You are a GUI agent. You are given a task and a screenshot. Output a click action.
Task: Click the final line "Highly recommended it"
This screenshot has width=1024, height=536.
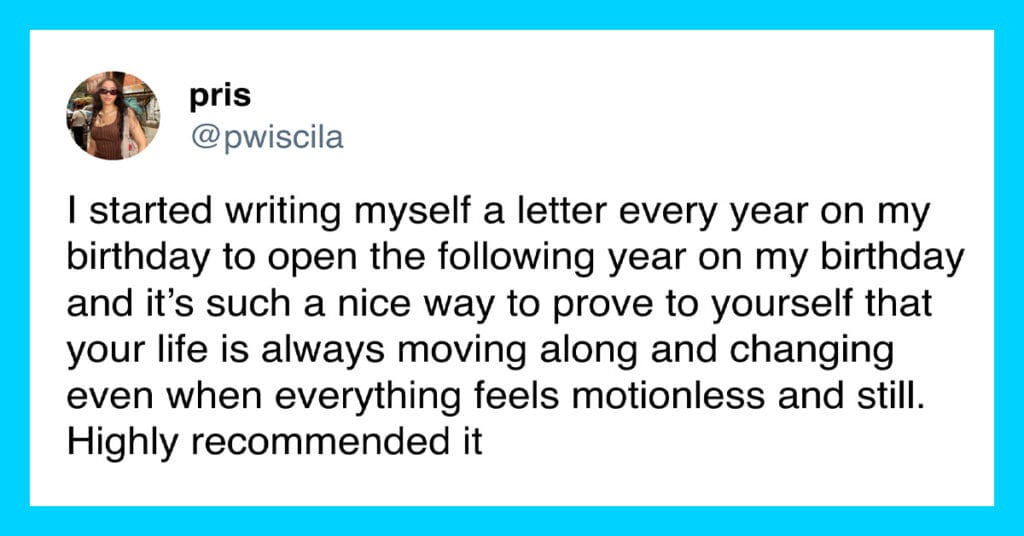tap(274, 443)
